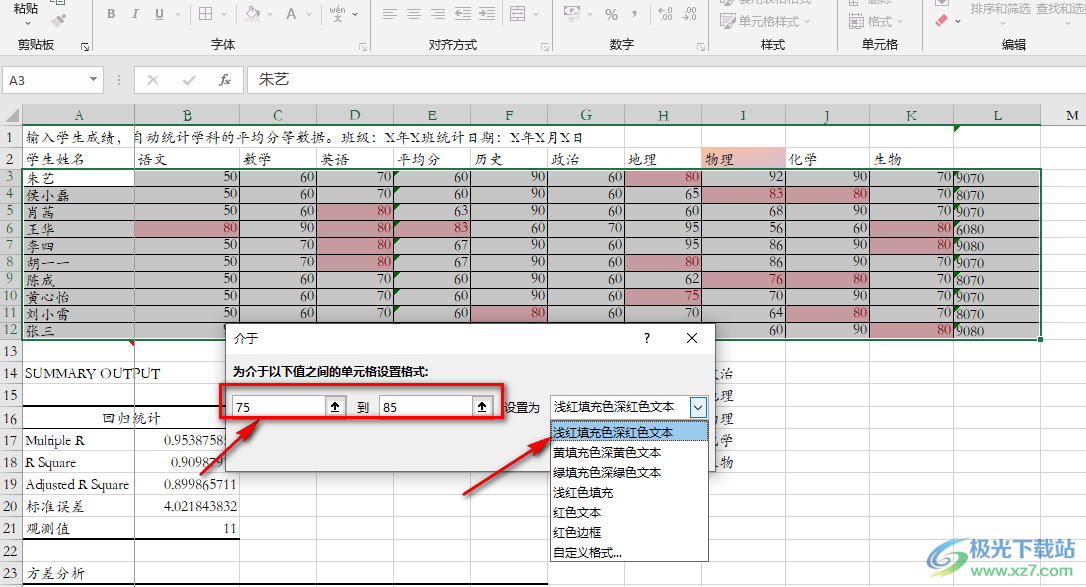Choose 浅红填充色深红色文本 from the list
Screen dimensions: 1086x587
pos(629,433)
